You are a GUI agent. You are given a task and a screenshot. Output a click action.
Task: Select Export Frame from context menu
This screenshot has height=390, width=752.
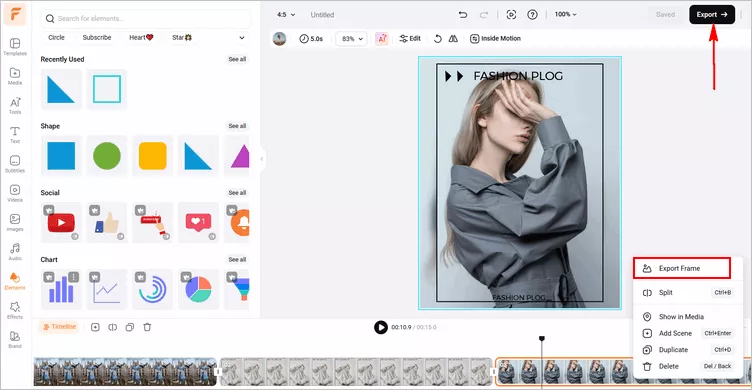point(682,268)
